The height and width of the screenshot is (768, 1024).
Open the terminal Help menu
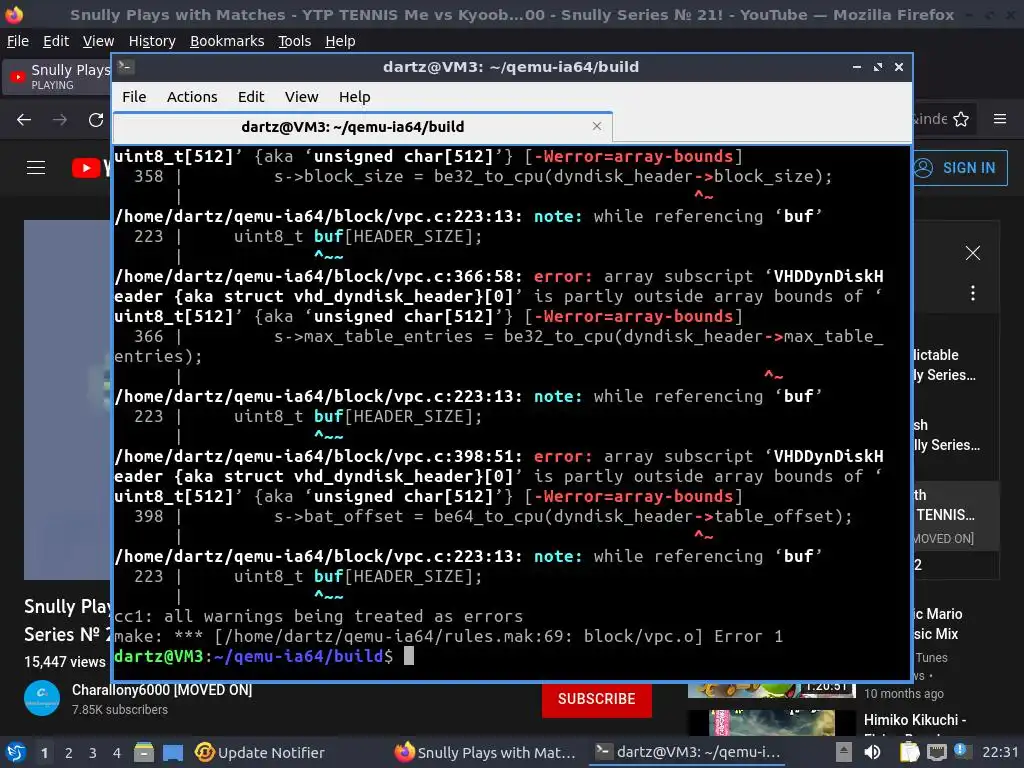pyautogui.click(x=355, y=97)
